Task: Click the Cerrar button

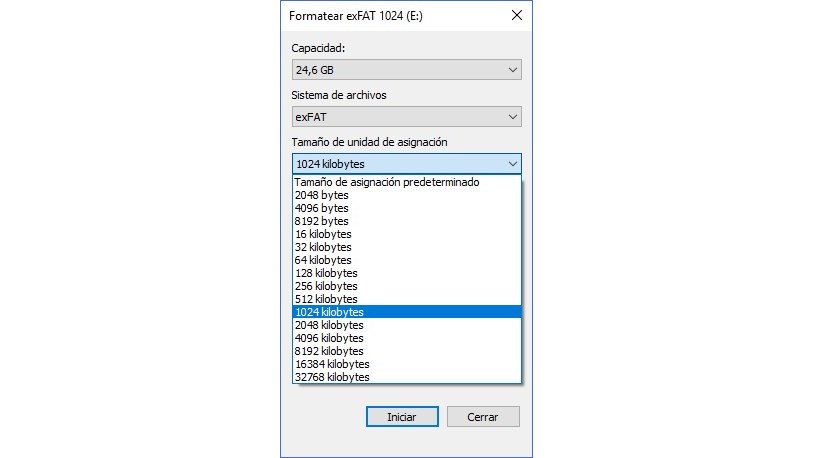Action: 483,416
